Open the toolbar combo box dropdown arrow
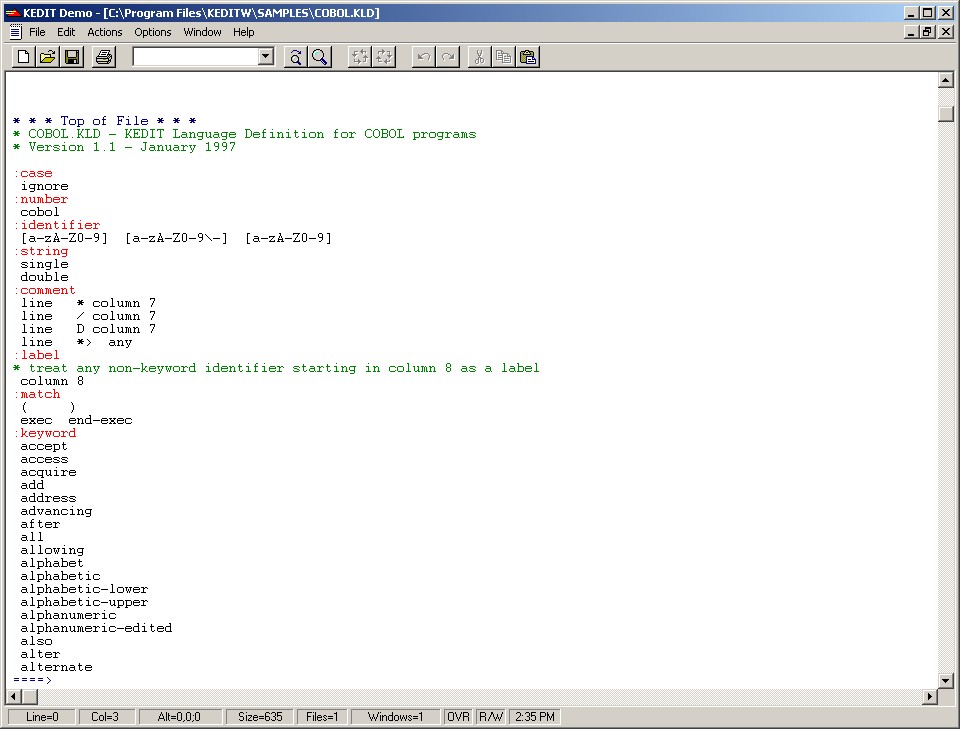This screenshot has width=960, height=729. pos(265,57)
